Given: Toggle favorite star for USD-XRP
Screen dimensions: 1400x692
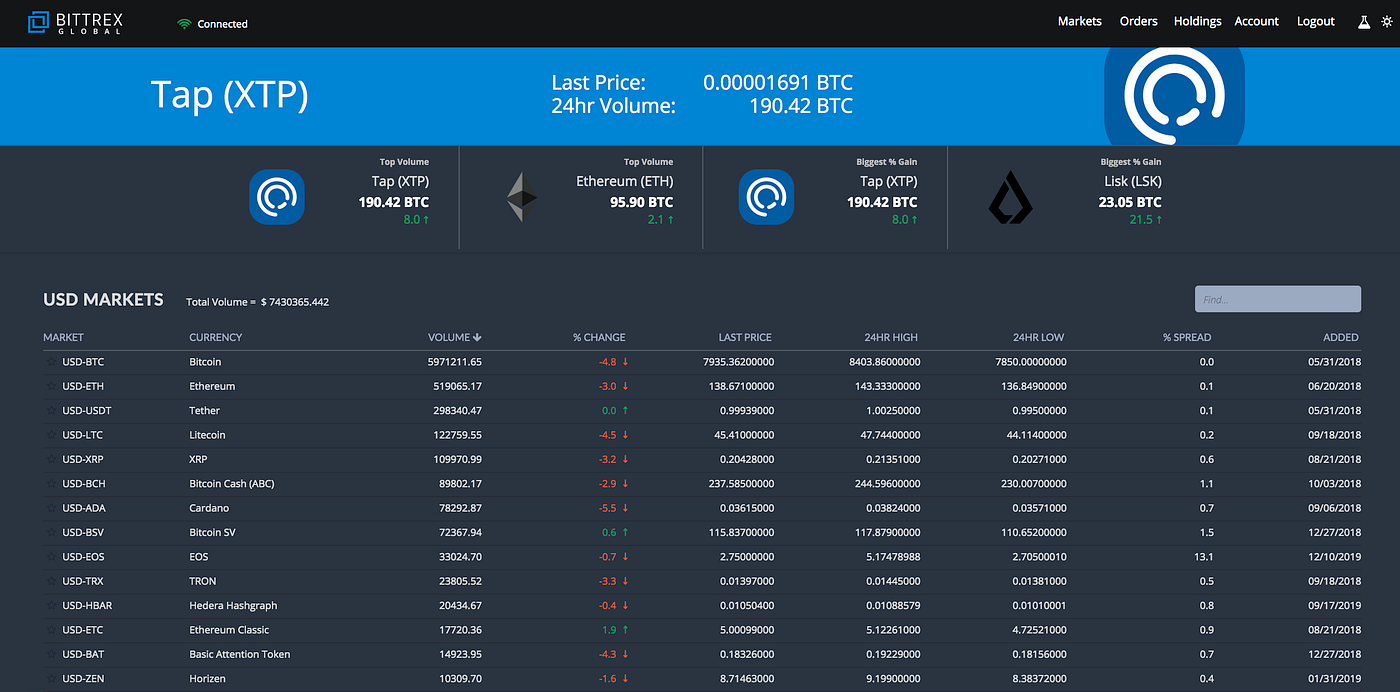Looking at the screenshot, I should point(51,459).
